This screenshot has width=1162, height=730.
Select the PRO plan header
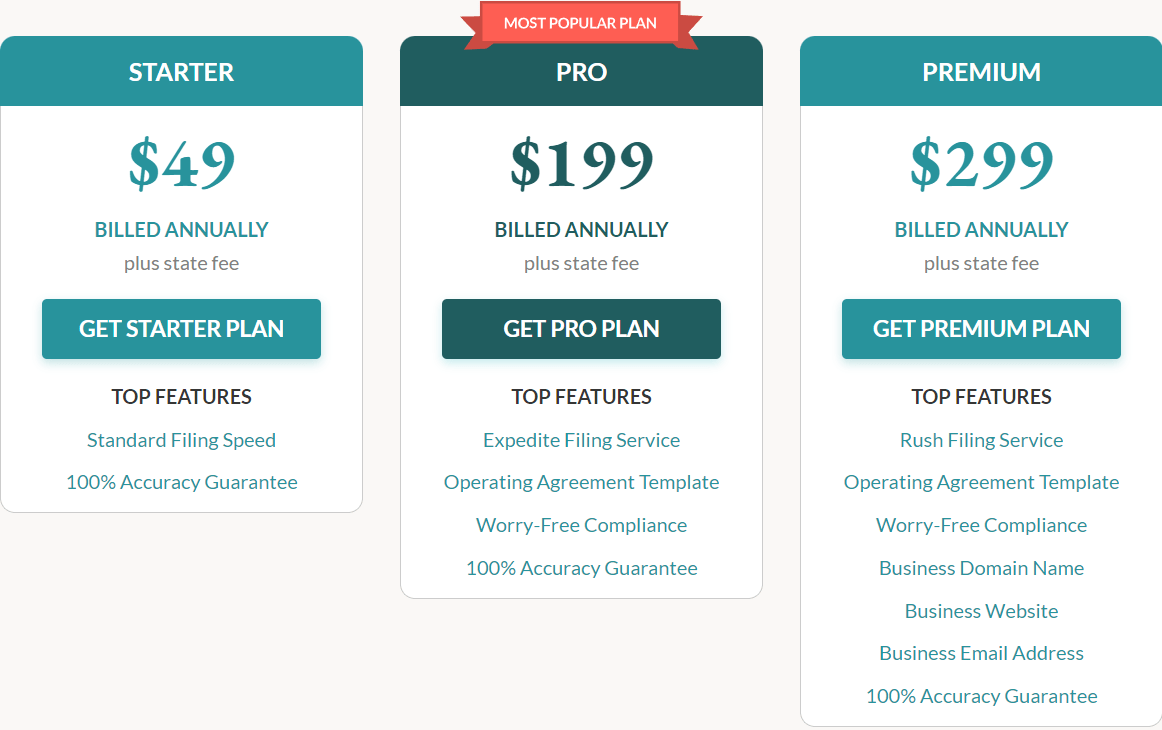581,71
